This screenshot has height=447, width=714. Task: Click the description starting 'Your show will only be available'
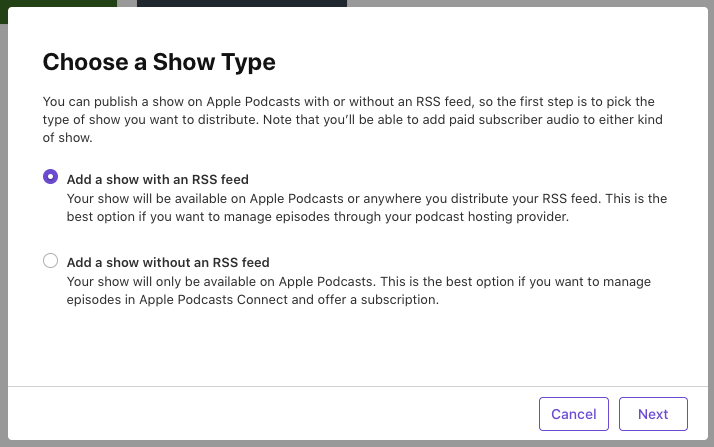pos(359,290)
